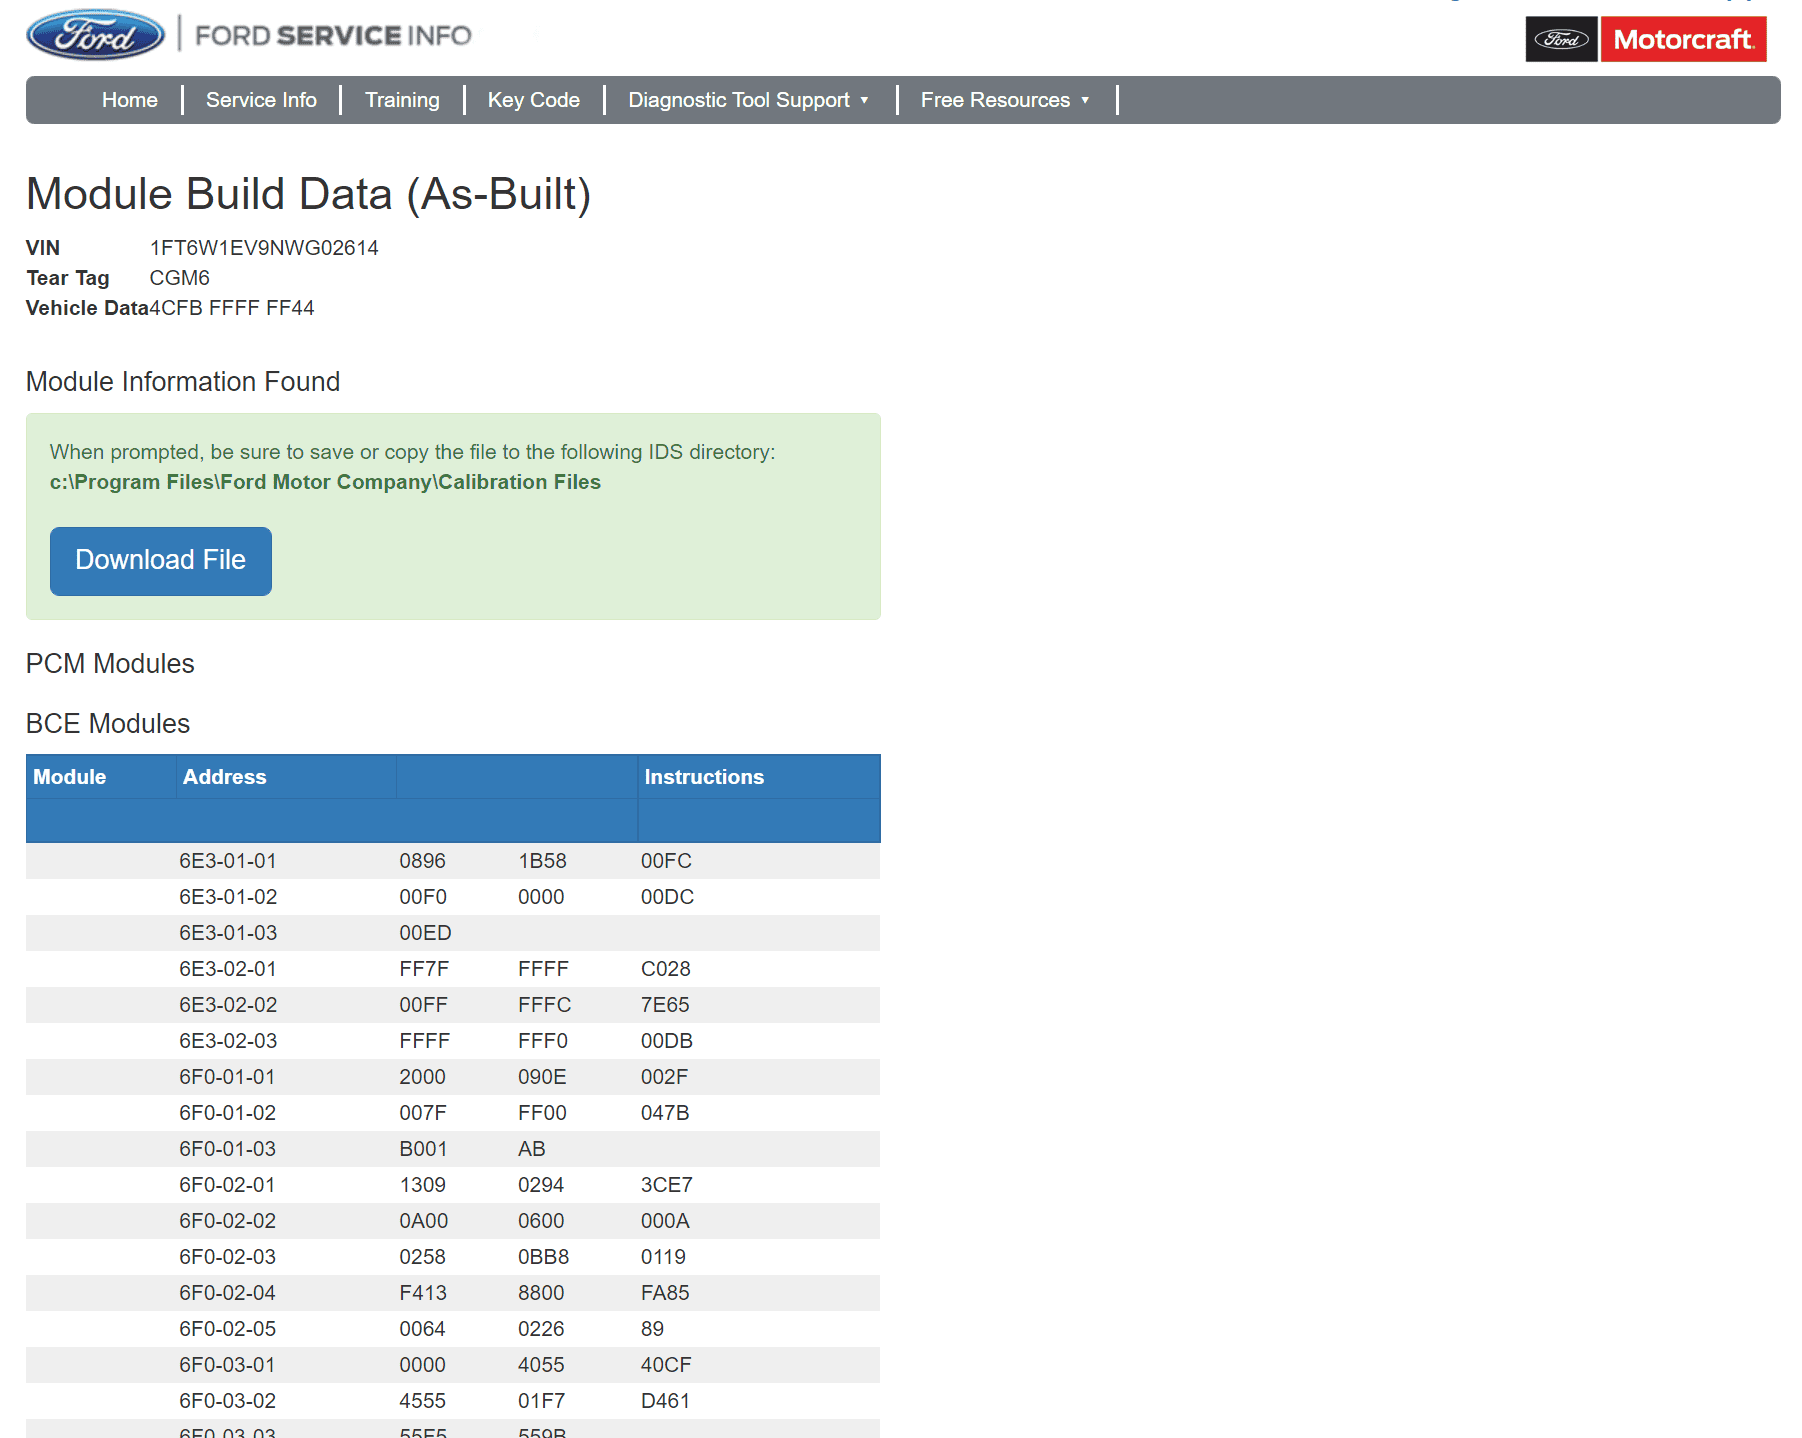Viewport: 1802px width, 1438px height.
Task: Click the Ford oval logo
Action: coord(95,35)
